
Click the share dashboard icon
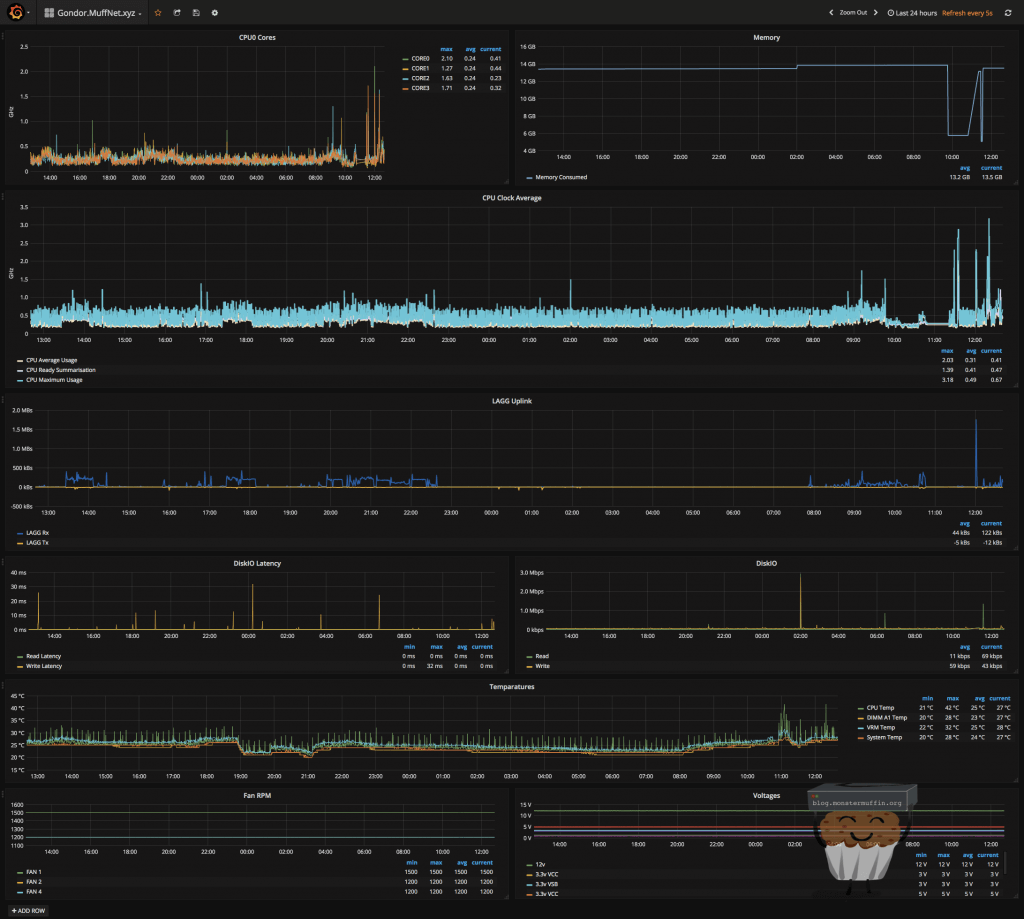[177, 13]
